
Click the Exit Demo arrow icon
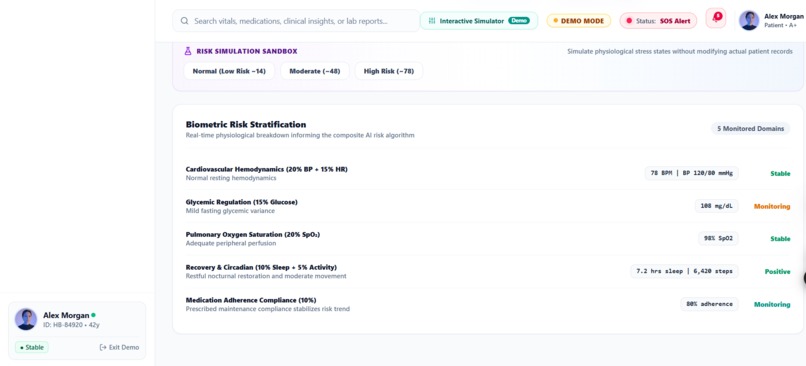point(103,347)
